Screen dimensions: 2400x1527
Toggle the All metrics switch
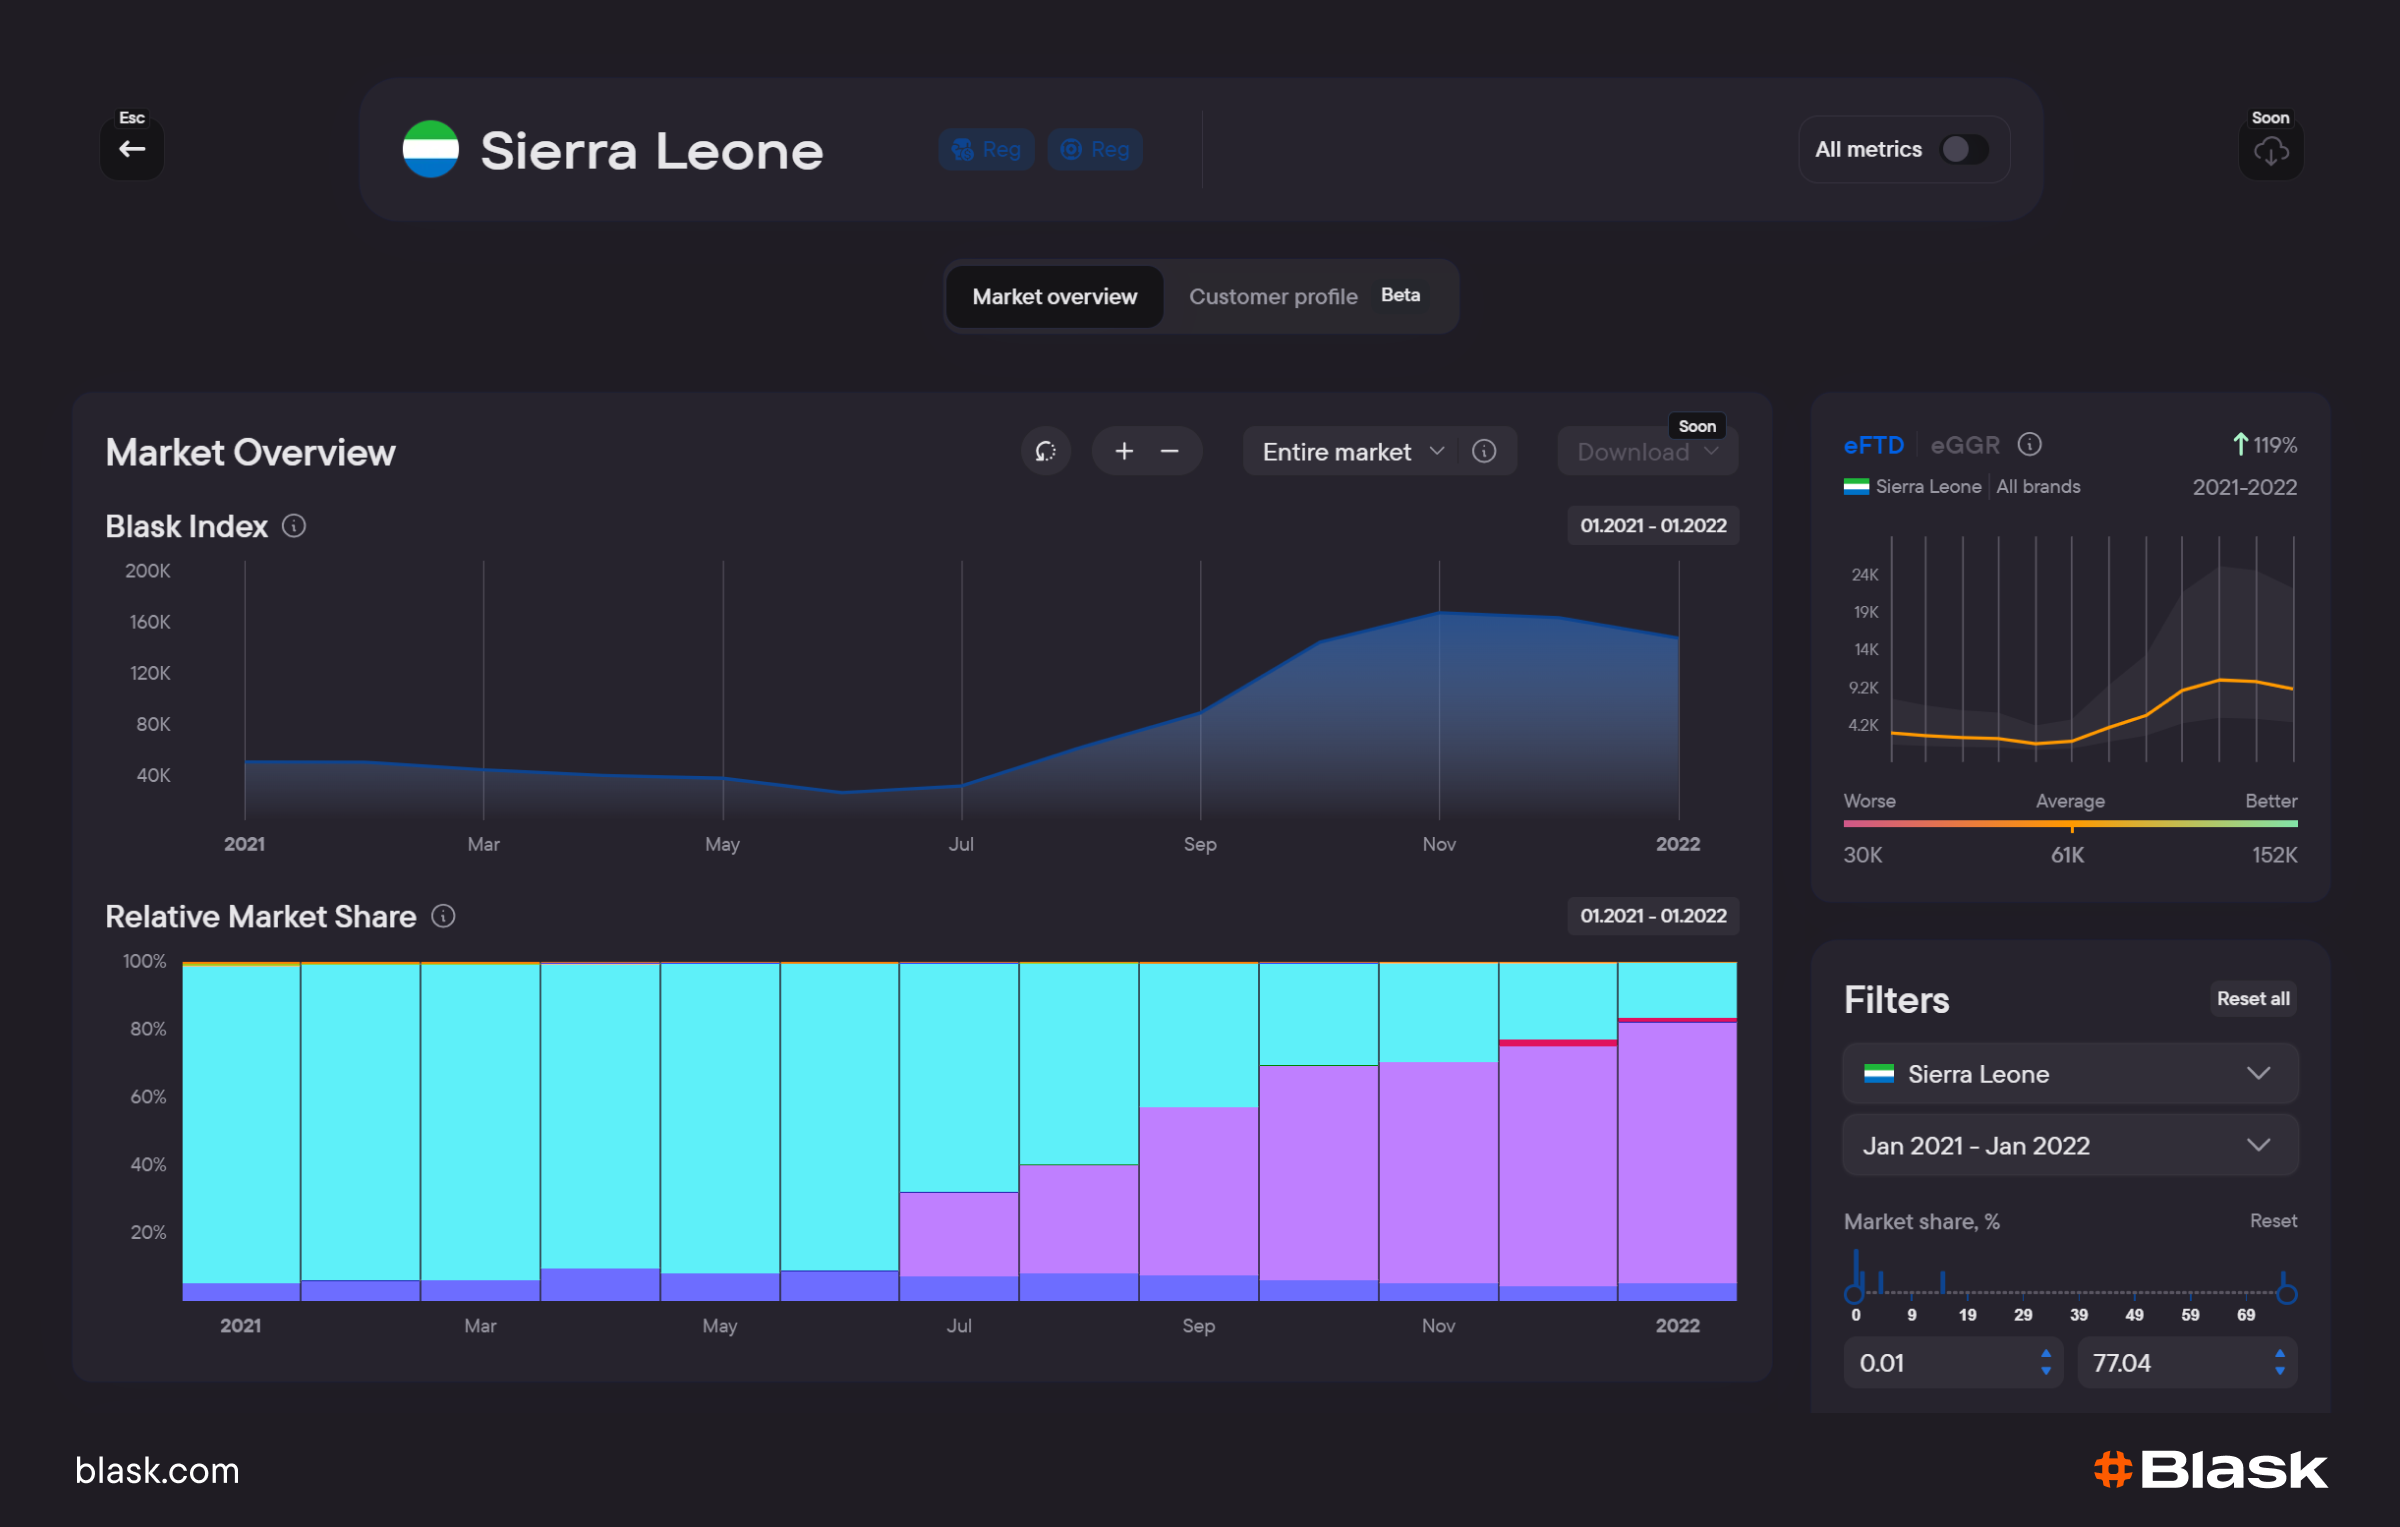(1963, 150)
